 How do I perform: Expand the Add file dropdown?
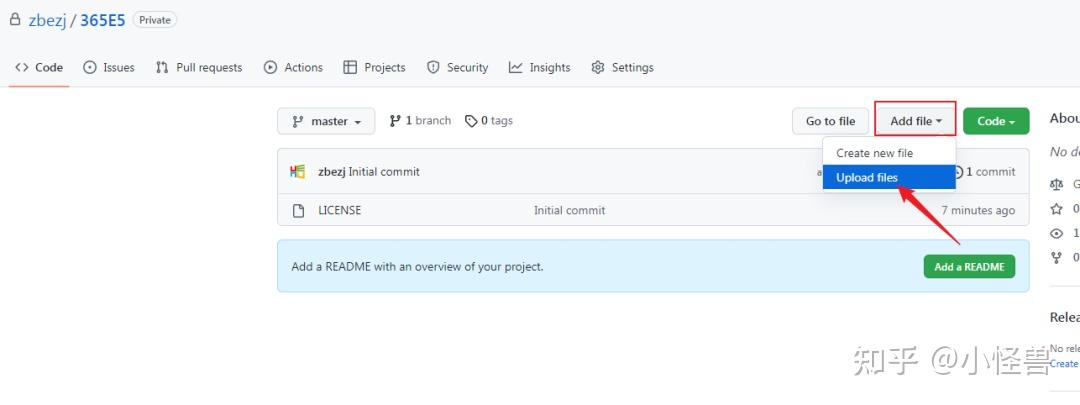[x=915, y=122]
